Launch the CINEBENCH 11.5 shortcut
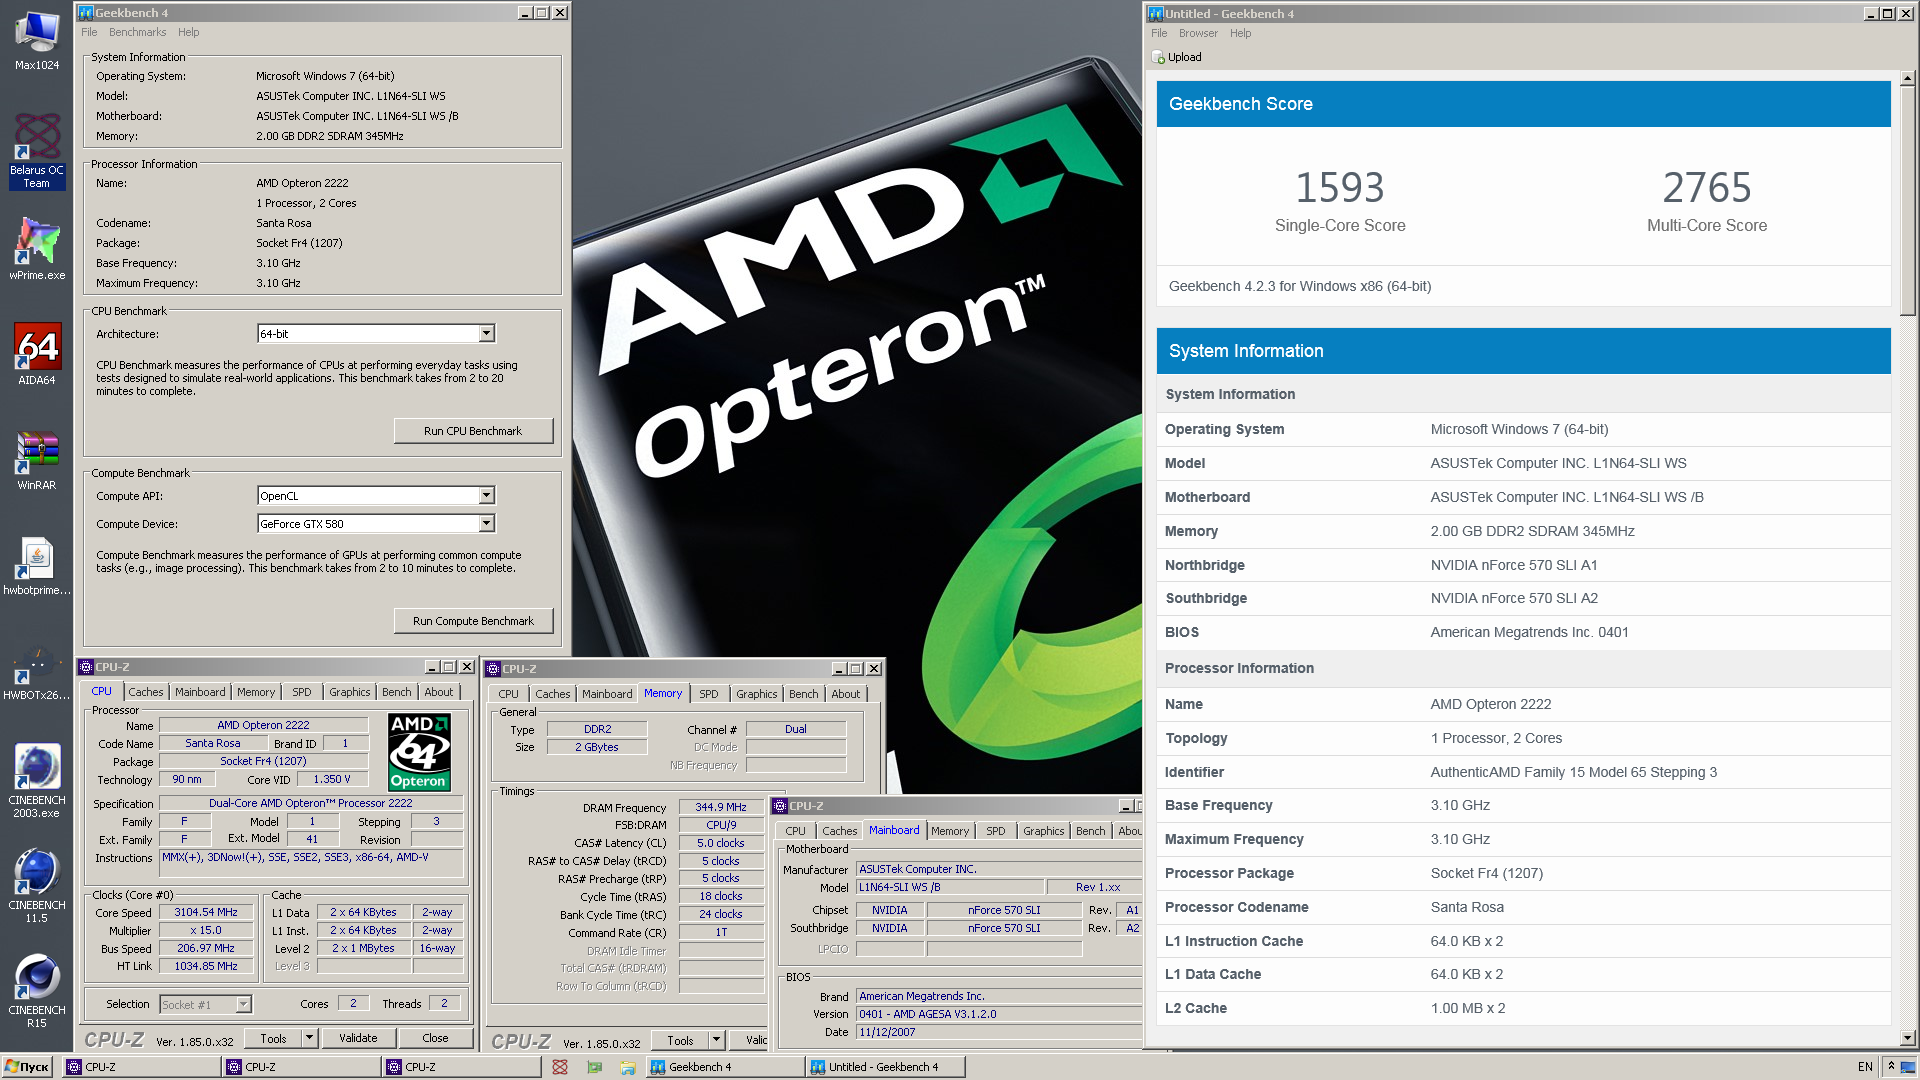Screen dimensions: 1920x1080 (x=37, y=885)
